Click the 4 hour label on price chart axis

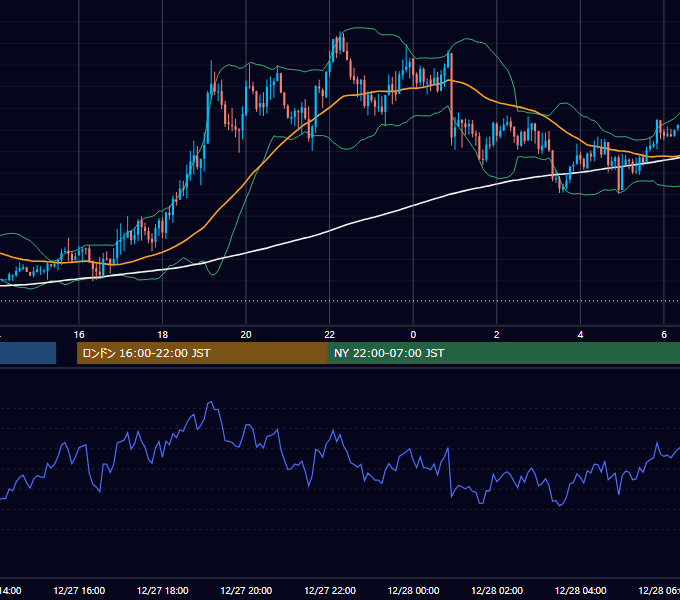coord(580,335)
